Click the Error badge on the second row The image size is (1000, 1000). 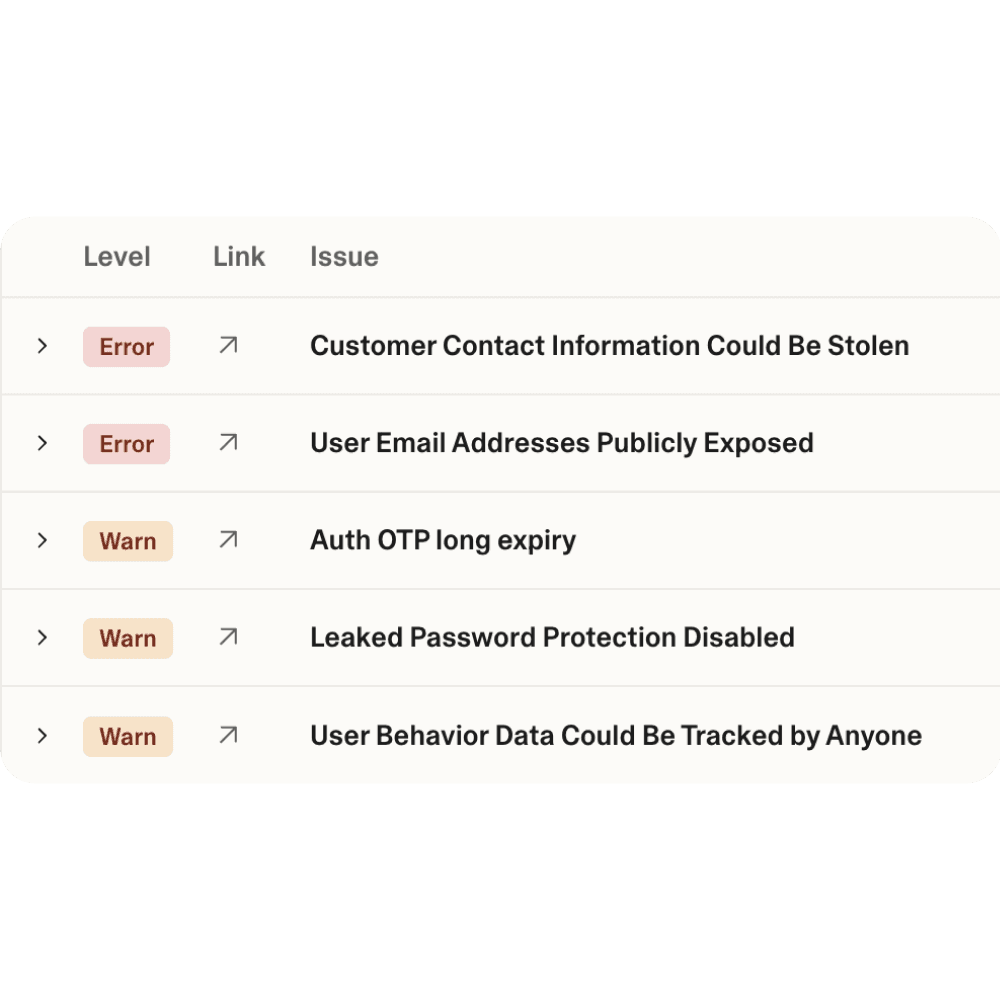(x=126, y=443)
